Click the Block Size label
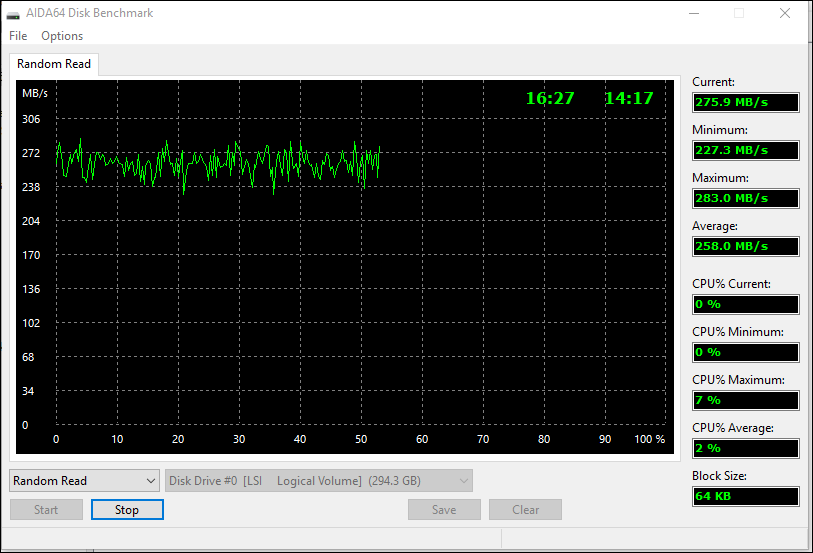 [x=719, y=476]
